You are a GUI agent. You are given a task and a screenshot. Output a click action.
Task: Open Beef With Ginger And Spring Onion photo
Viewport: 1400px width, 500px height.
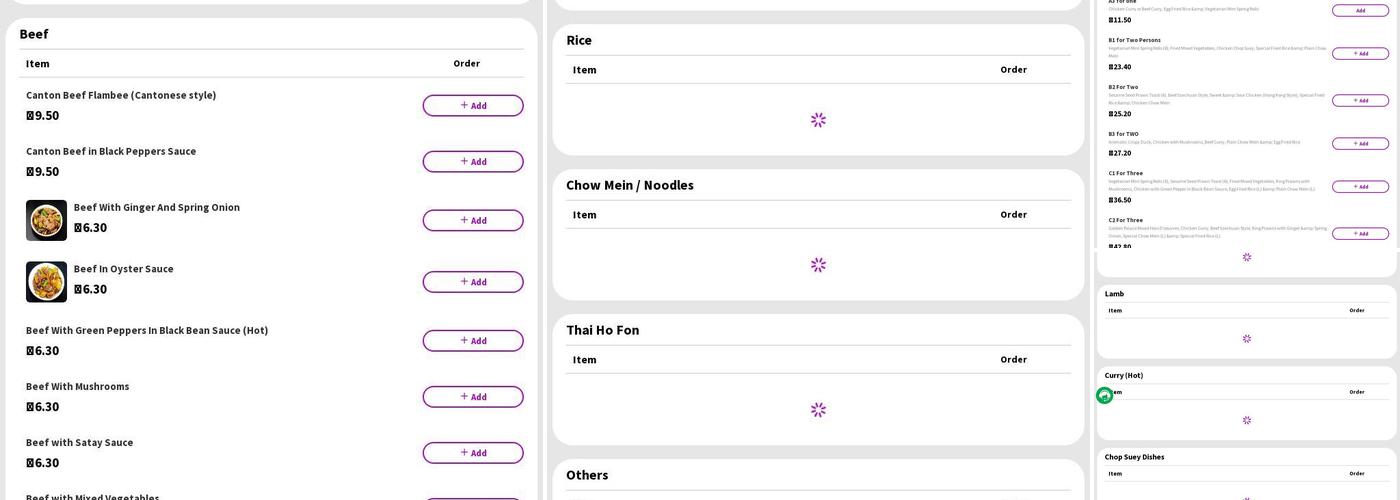point(46,220)
